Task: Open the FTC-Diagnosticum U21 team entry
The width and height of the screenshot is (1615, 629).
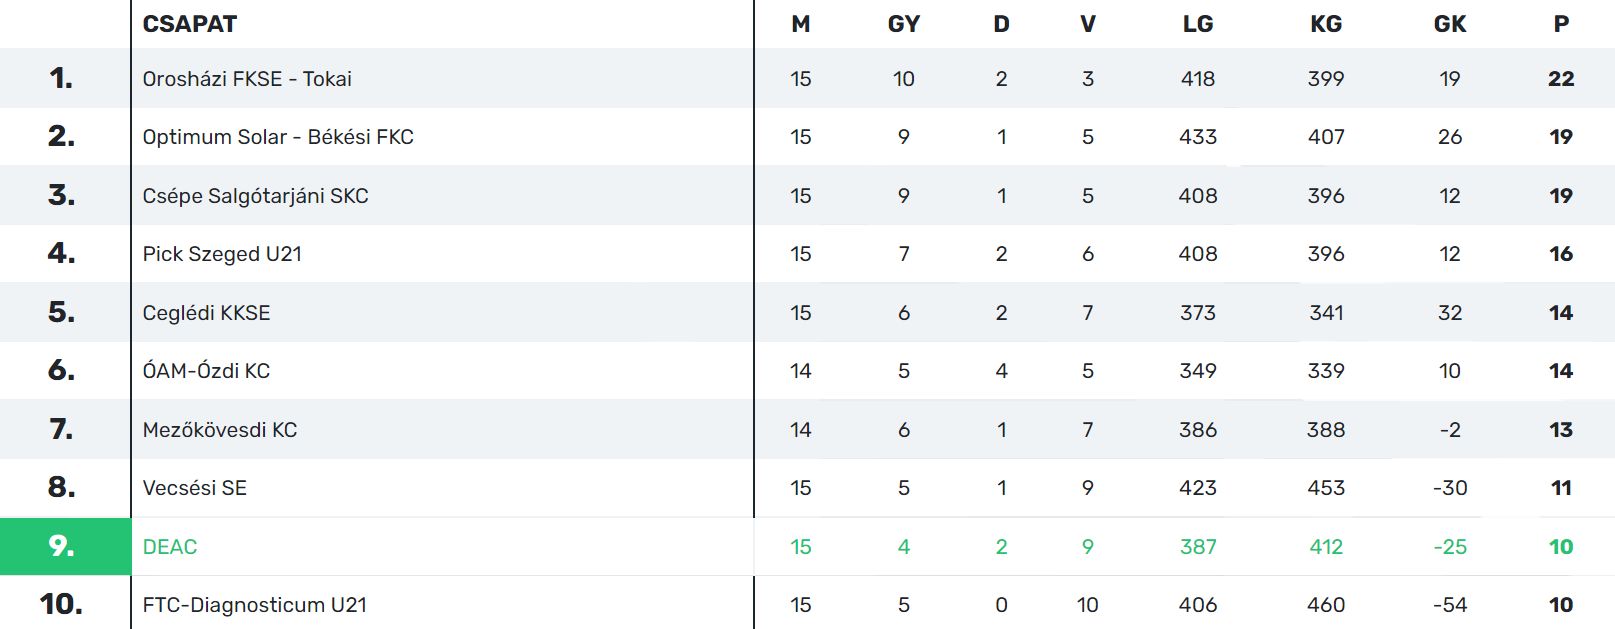Action: 254,605
